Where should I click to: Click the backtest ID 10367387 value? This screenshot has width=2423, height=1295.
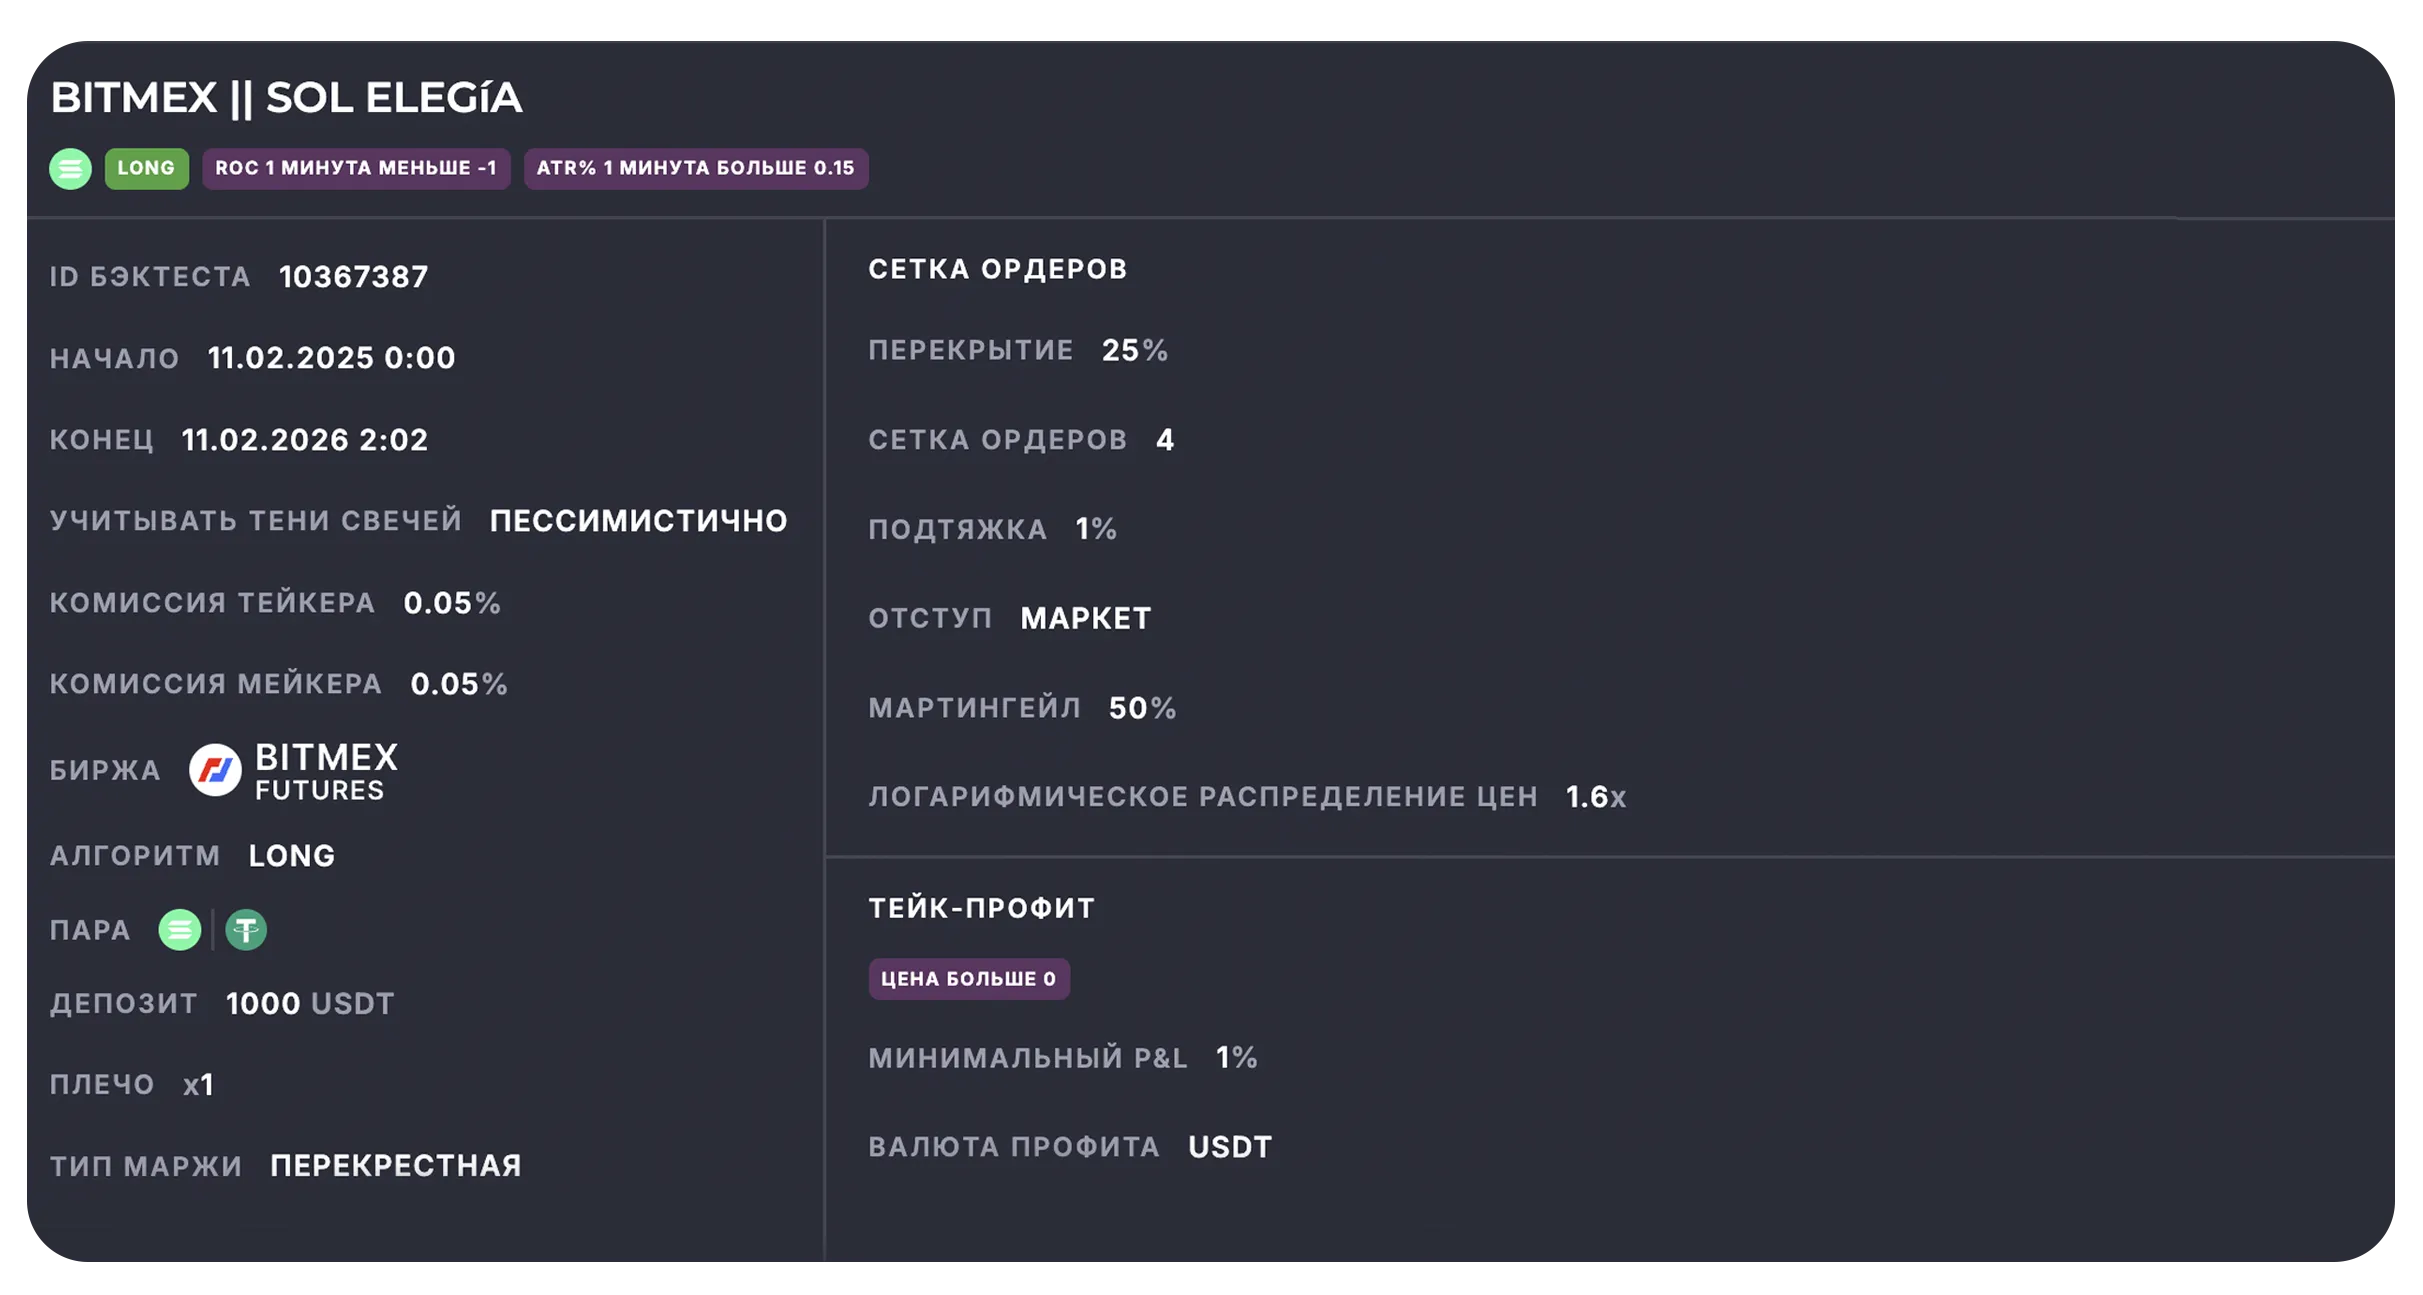point(353,276)
